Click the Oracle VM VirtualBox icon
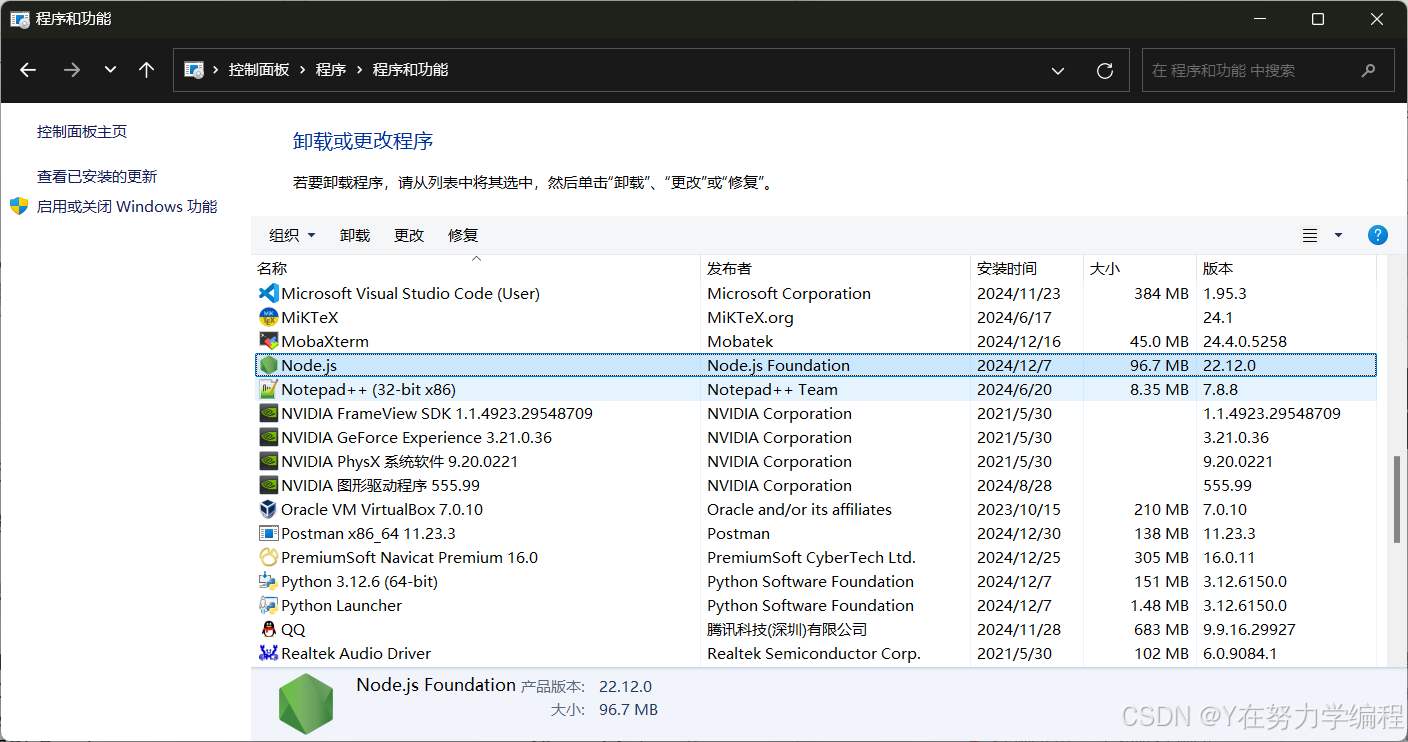 (268, 509)
